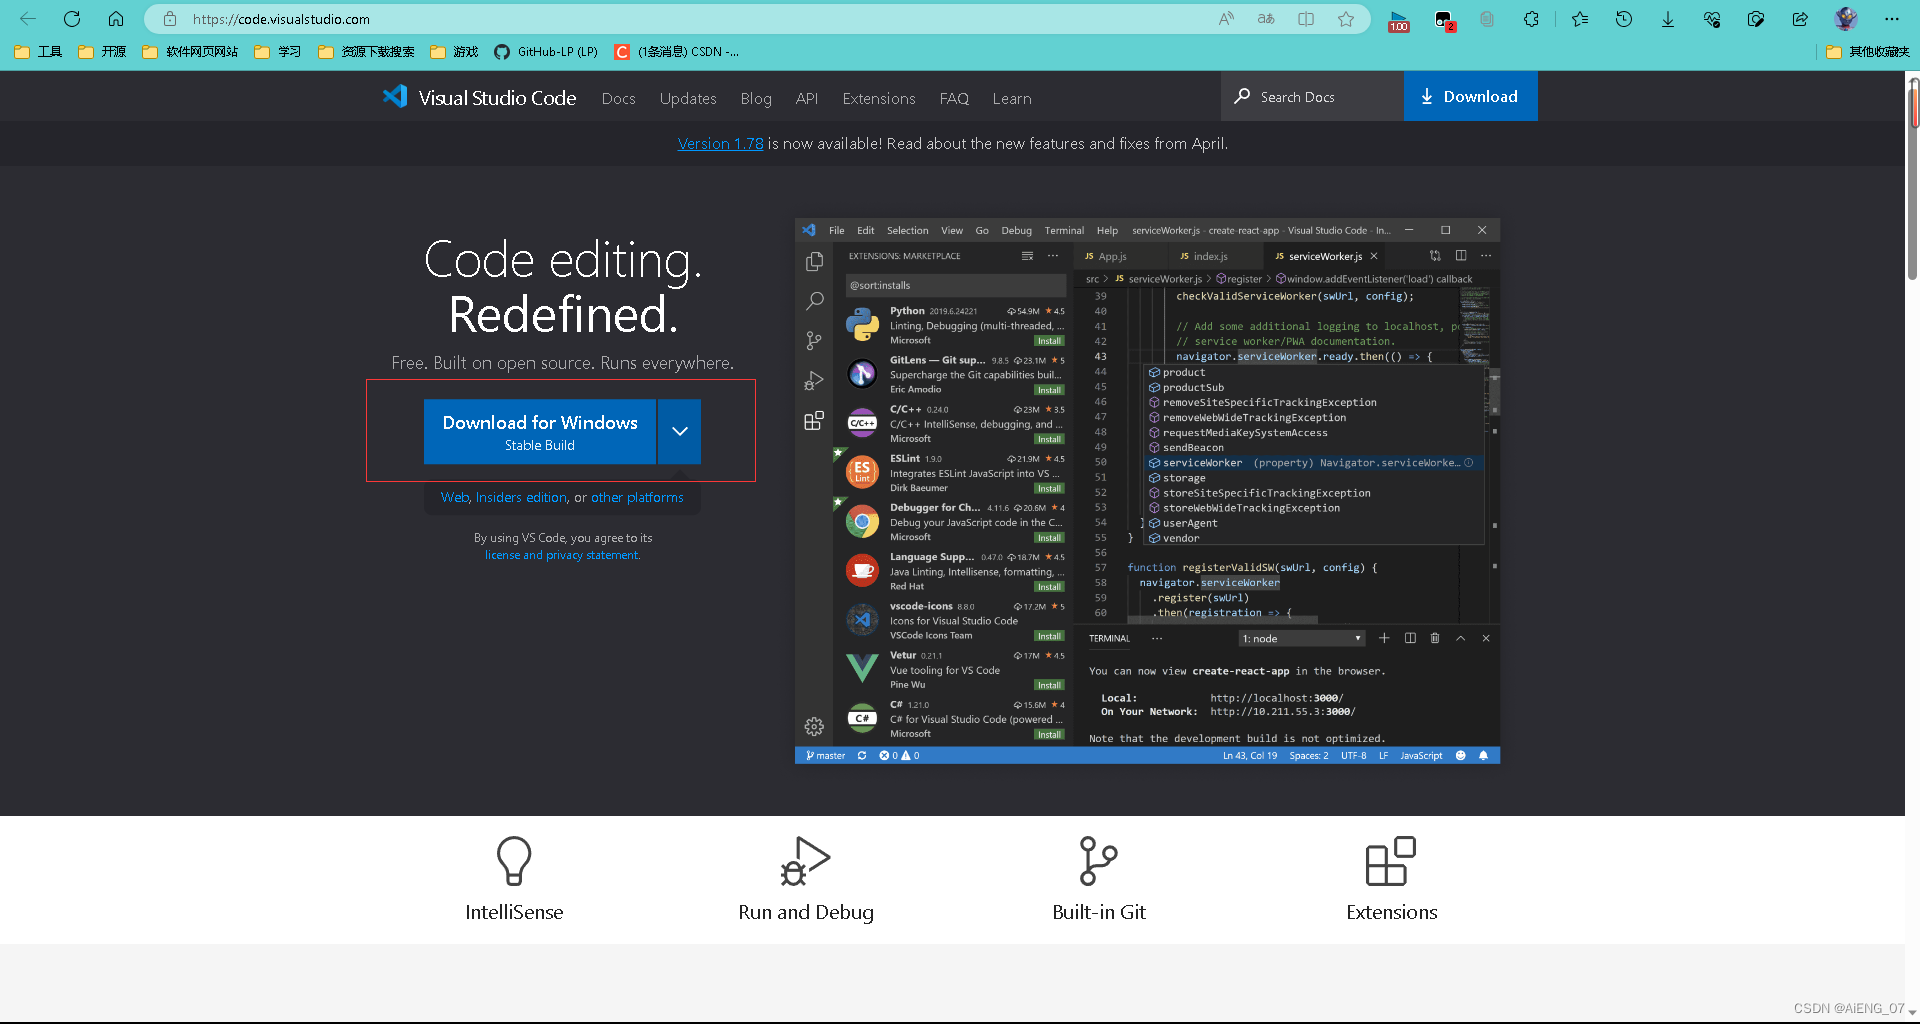The width and height of the screenshot is (1920, 1024).
Task: Start Read Aloud from the address bar
Action: pos(1226,19)
